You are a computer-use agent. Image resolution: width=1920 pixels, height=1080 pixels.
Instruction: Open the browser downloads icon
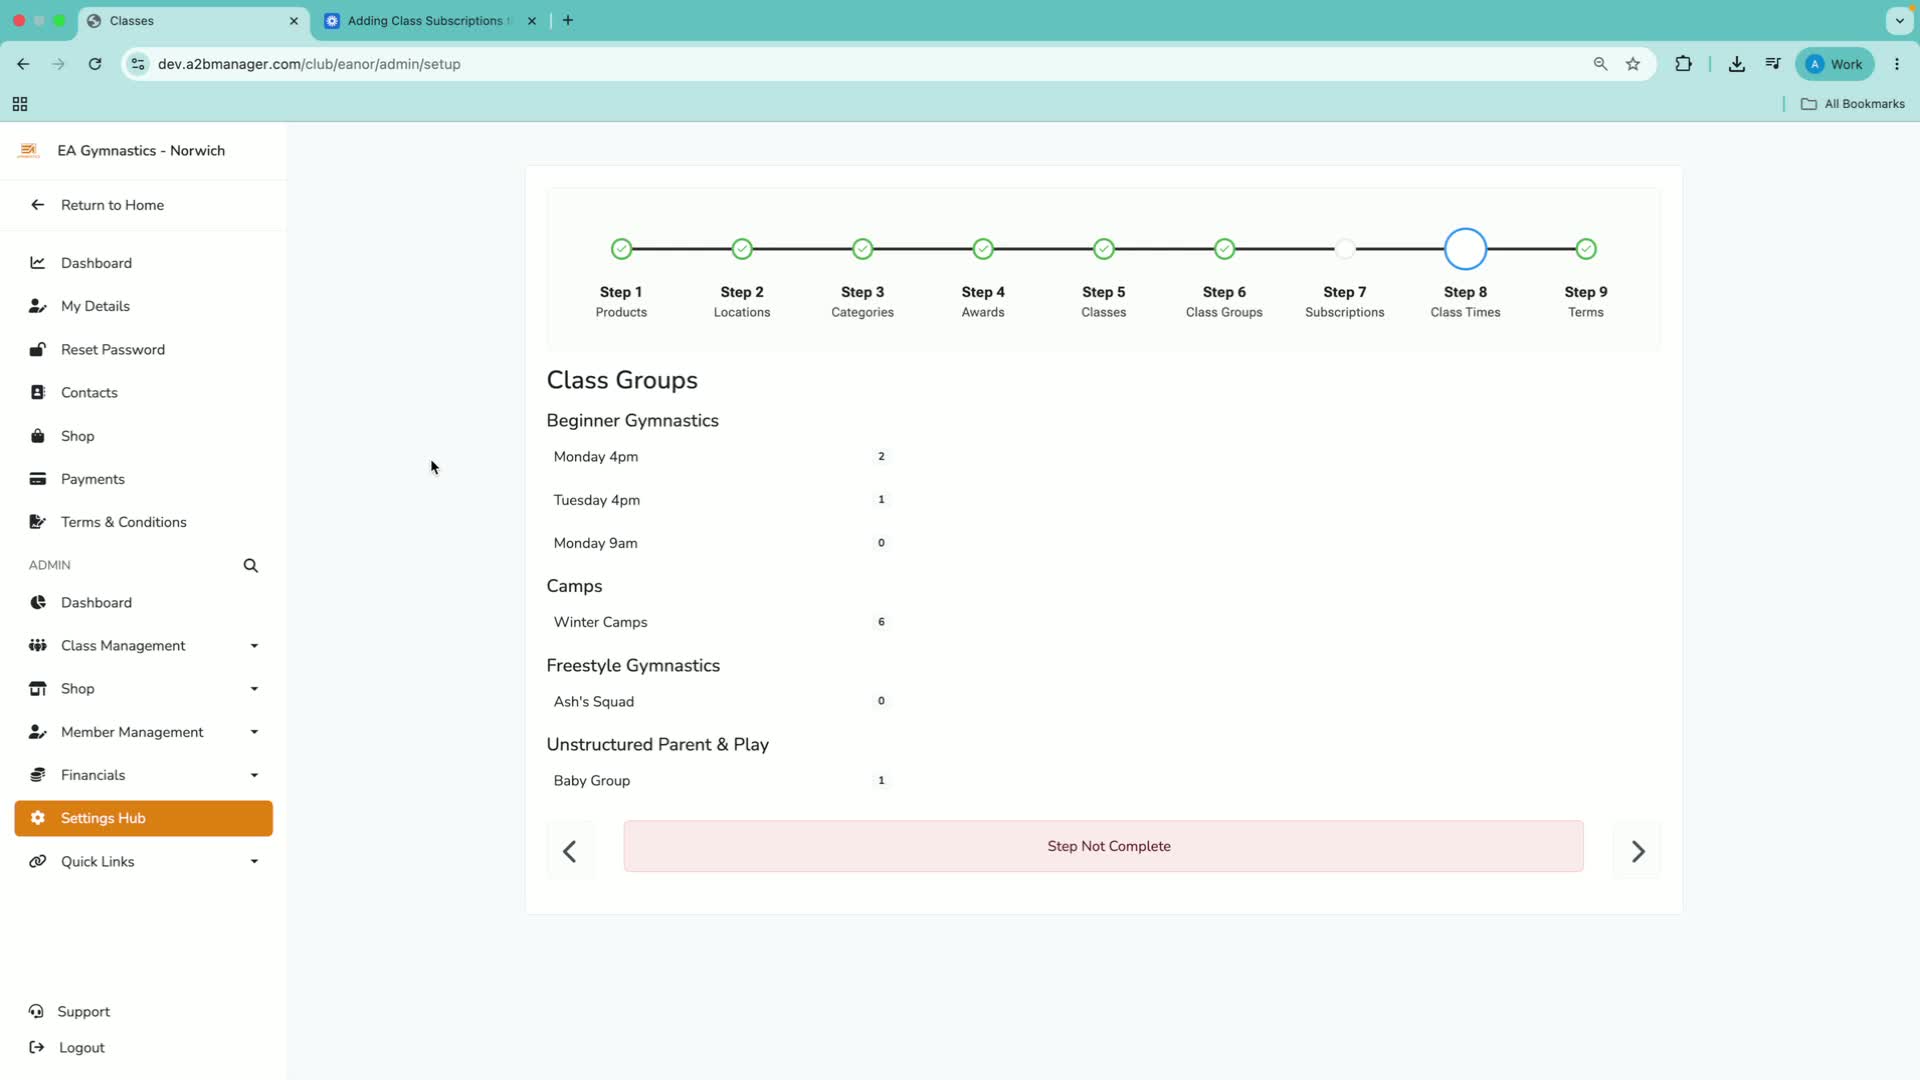1737,64
